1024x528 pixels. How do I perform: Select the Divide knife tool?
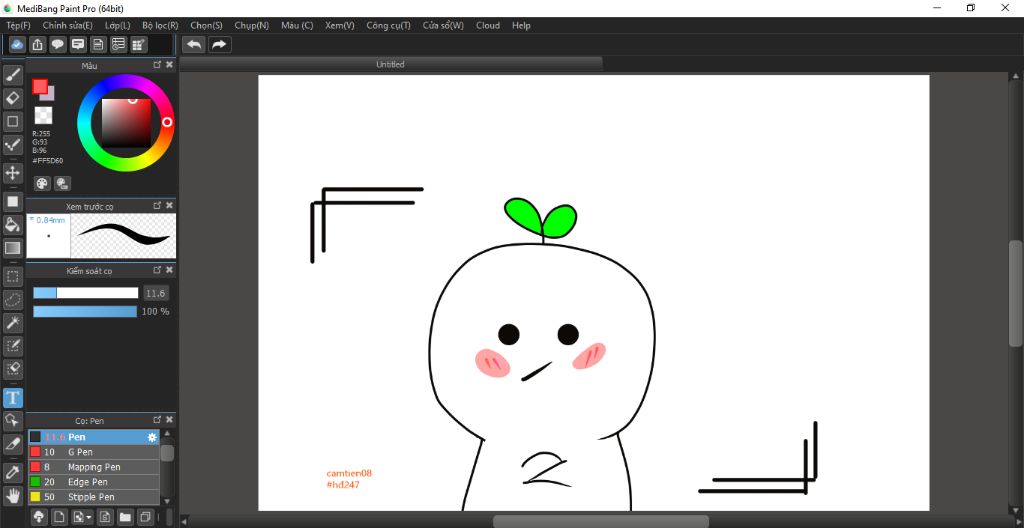tap(12, 444)
